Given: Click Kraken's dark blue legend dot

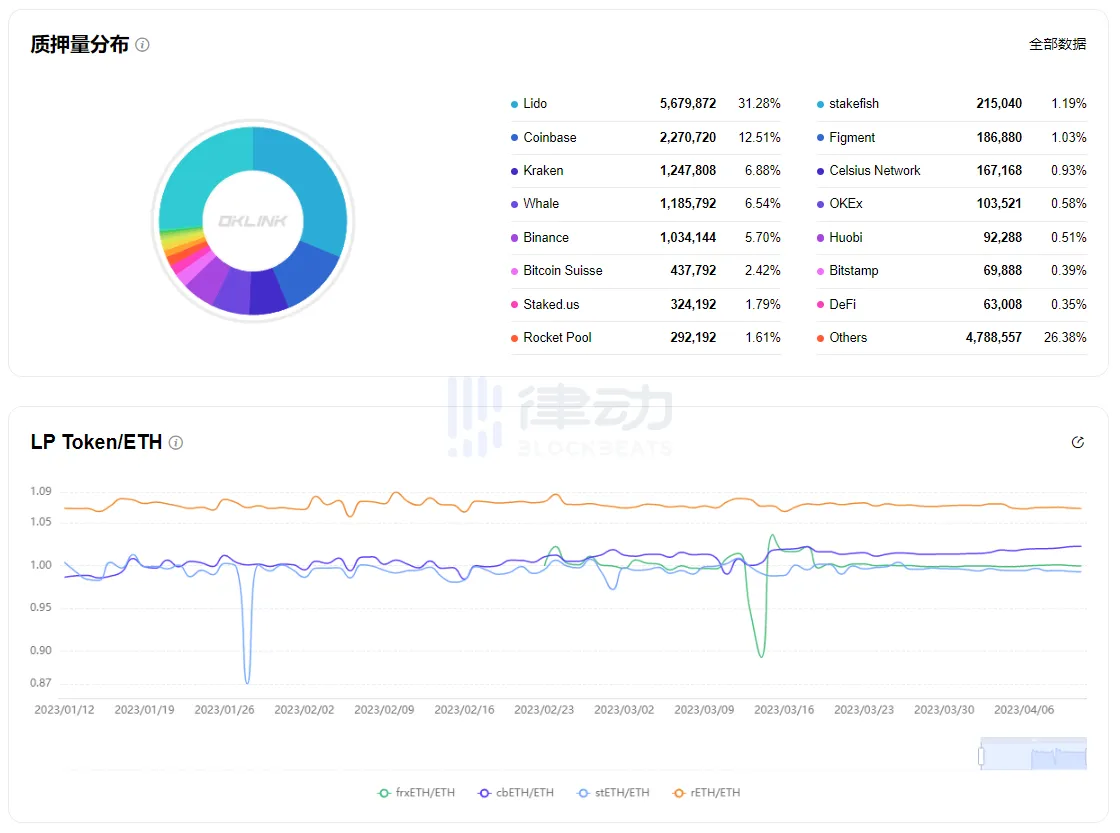Looking at the screenshot, I should point(512,170).
